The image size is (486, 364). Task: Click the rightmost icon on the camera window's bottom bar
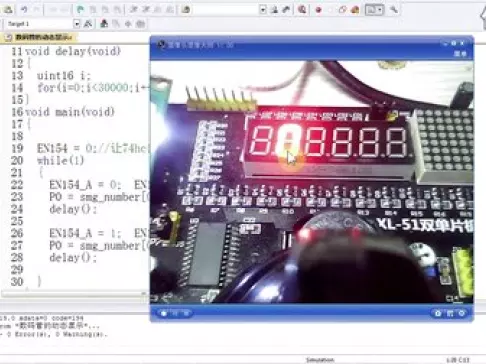point(462,313)
